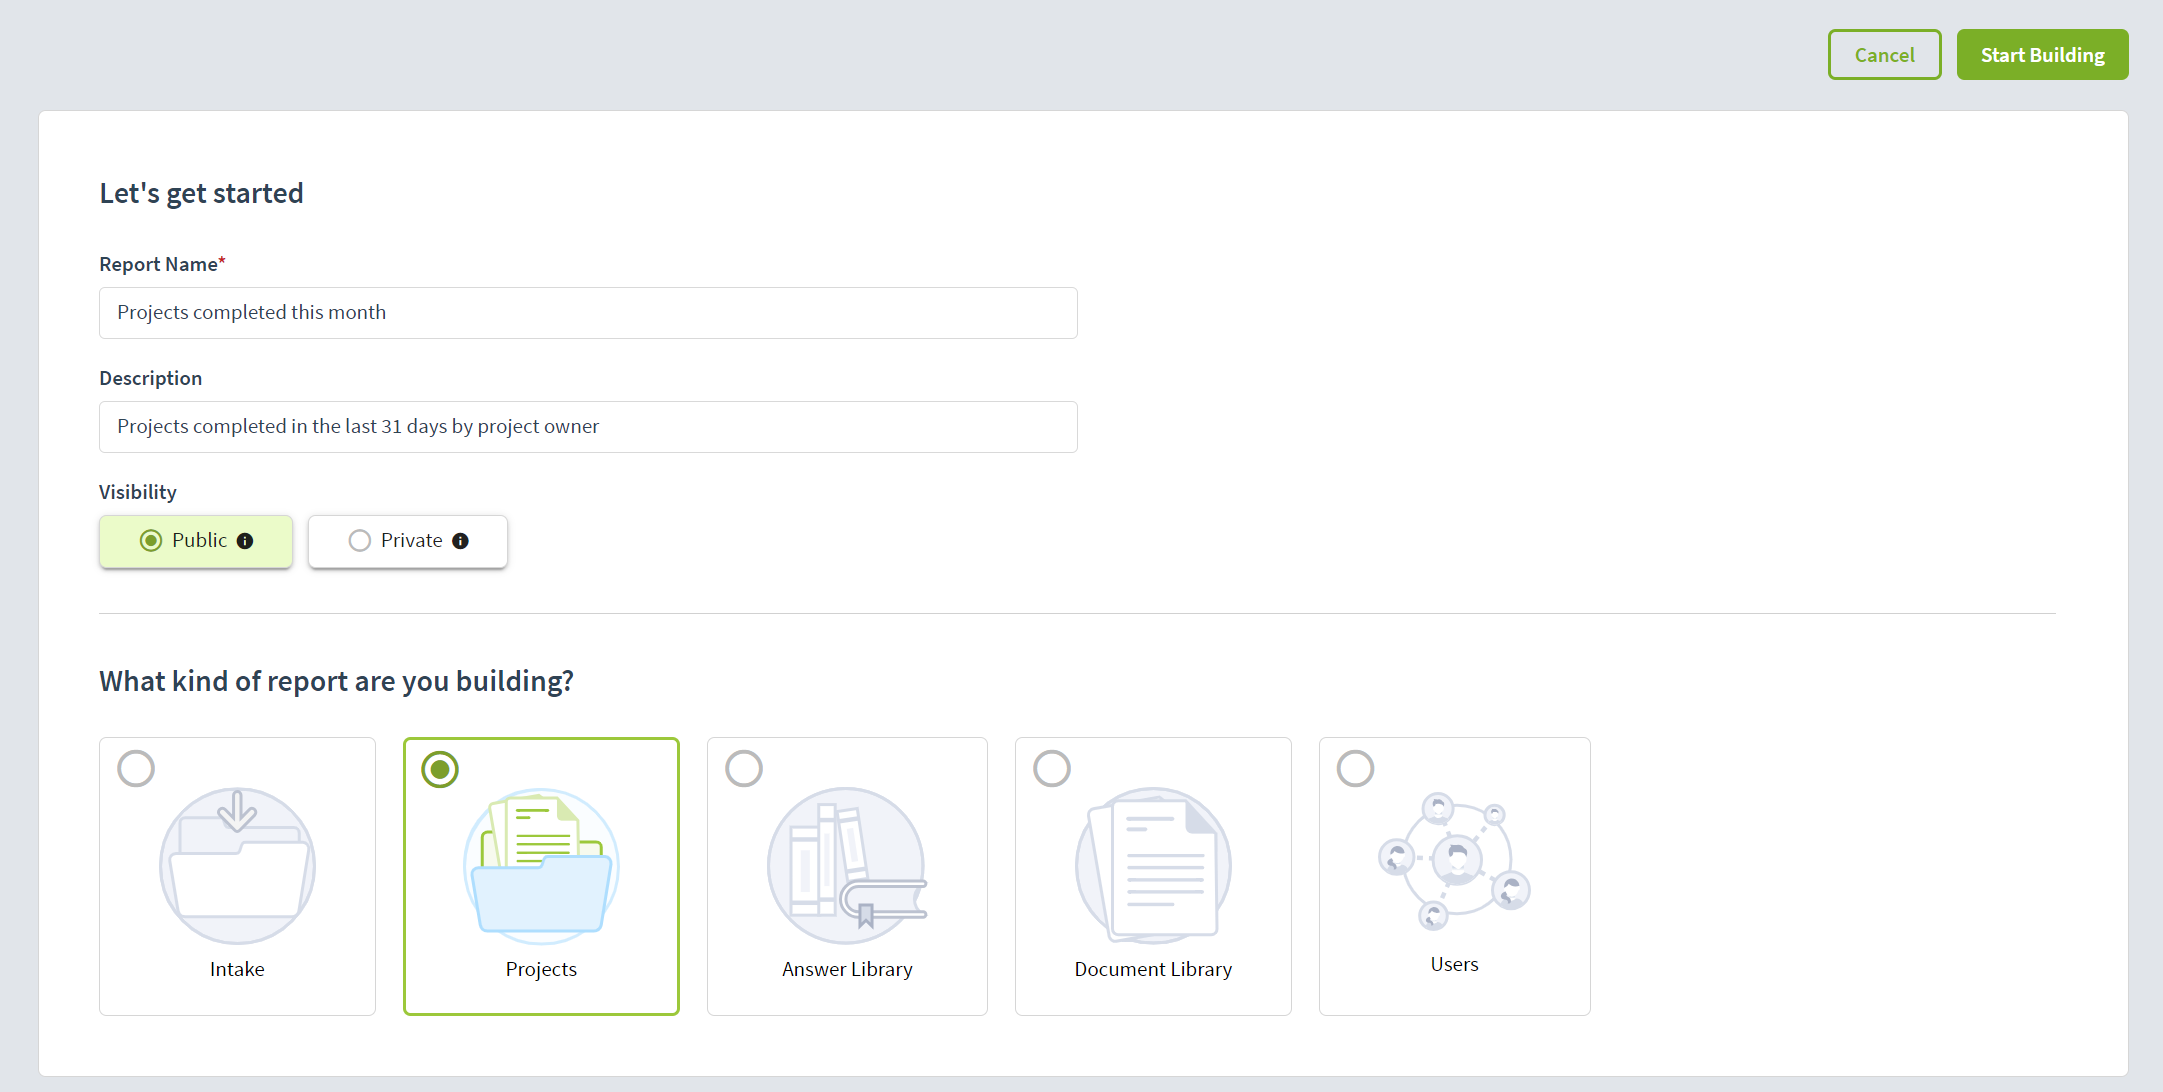Click the info icon beside Public
This screenshot has height=1092, width=2163.
click(245, 541)
